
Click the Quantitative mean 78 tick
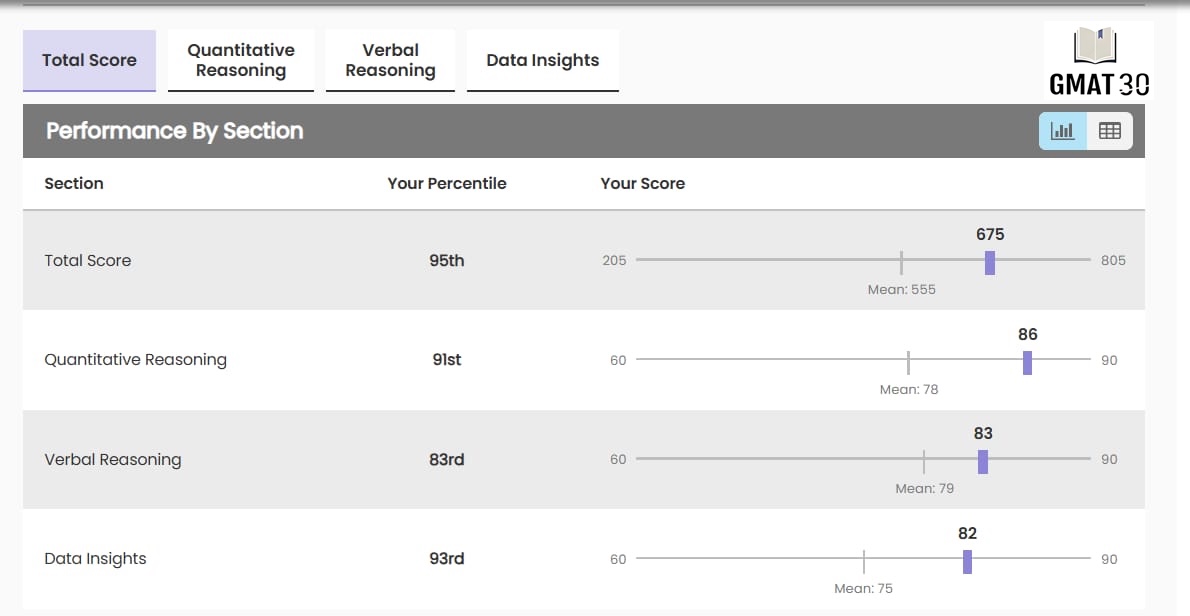(908, 362)
